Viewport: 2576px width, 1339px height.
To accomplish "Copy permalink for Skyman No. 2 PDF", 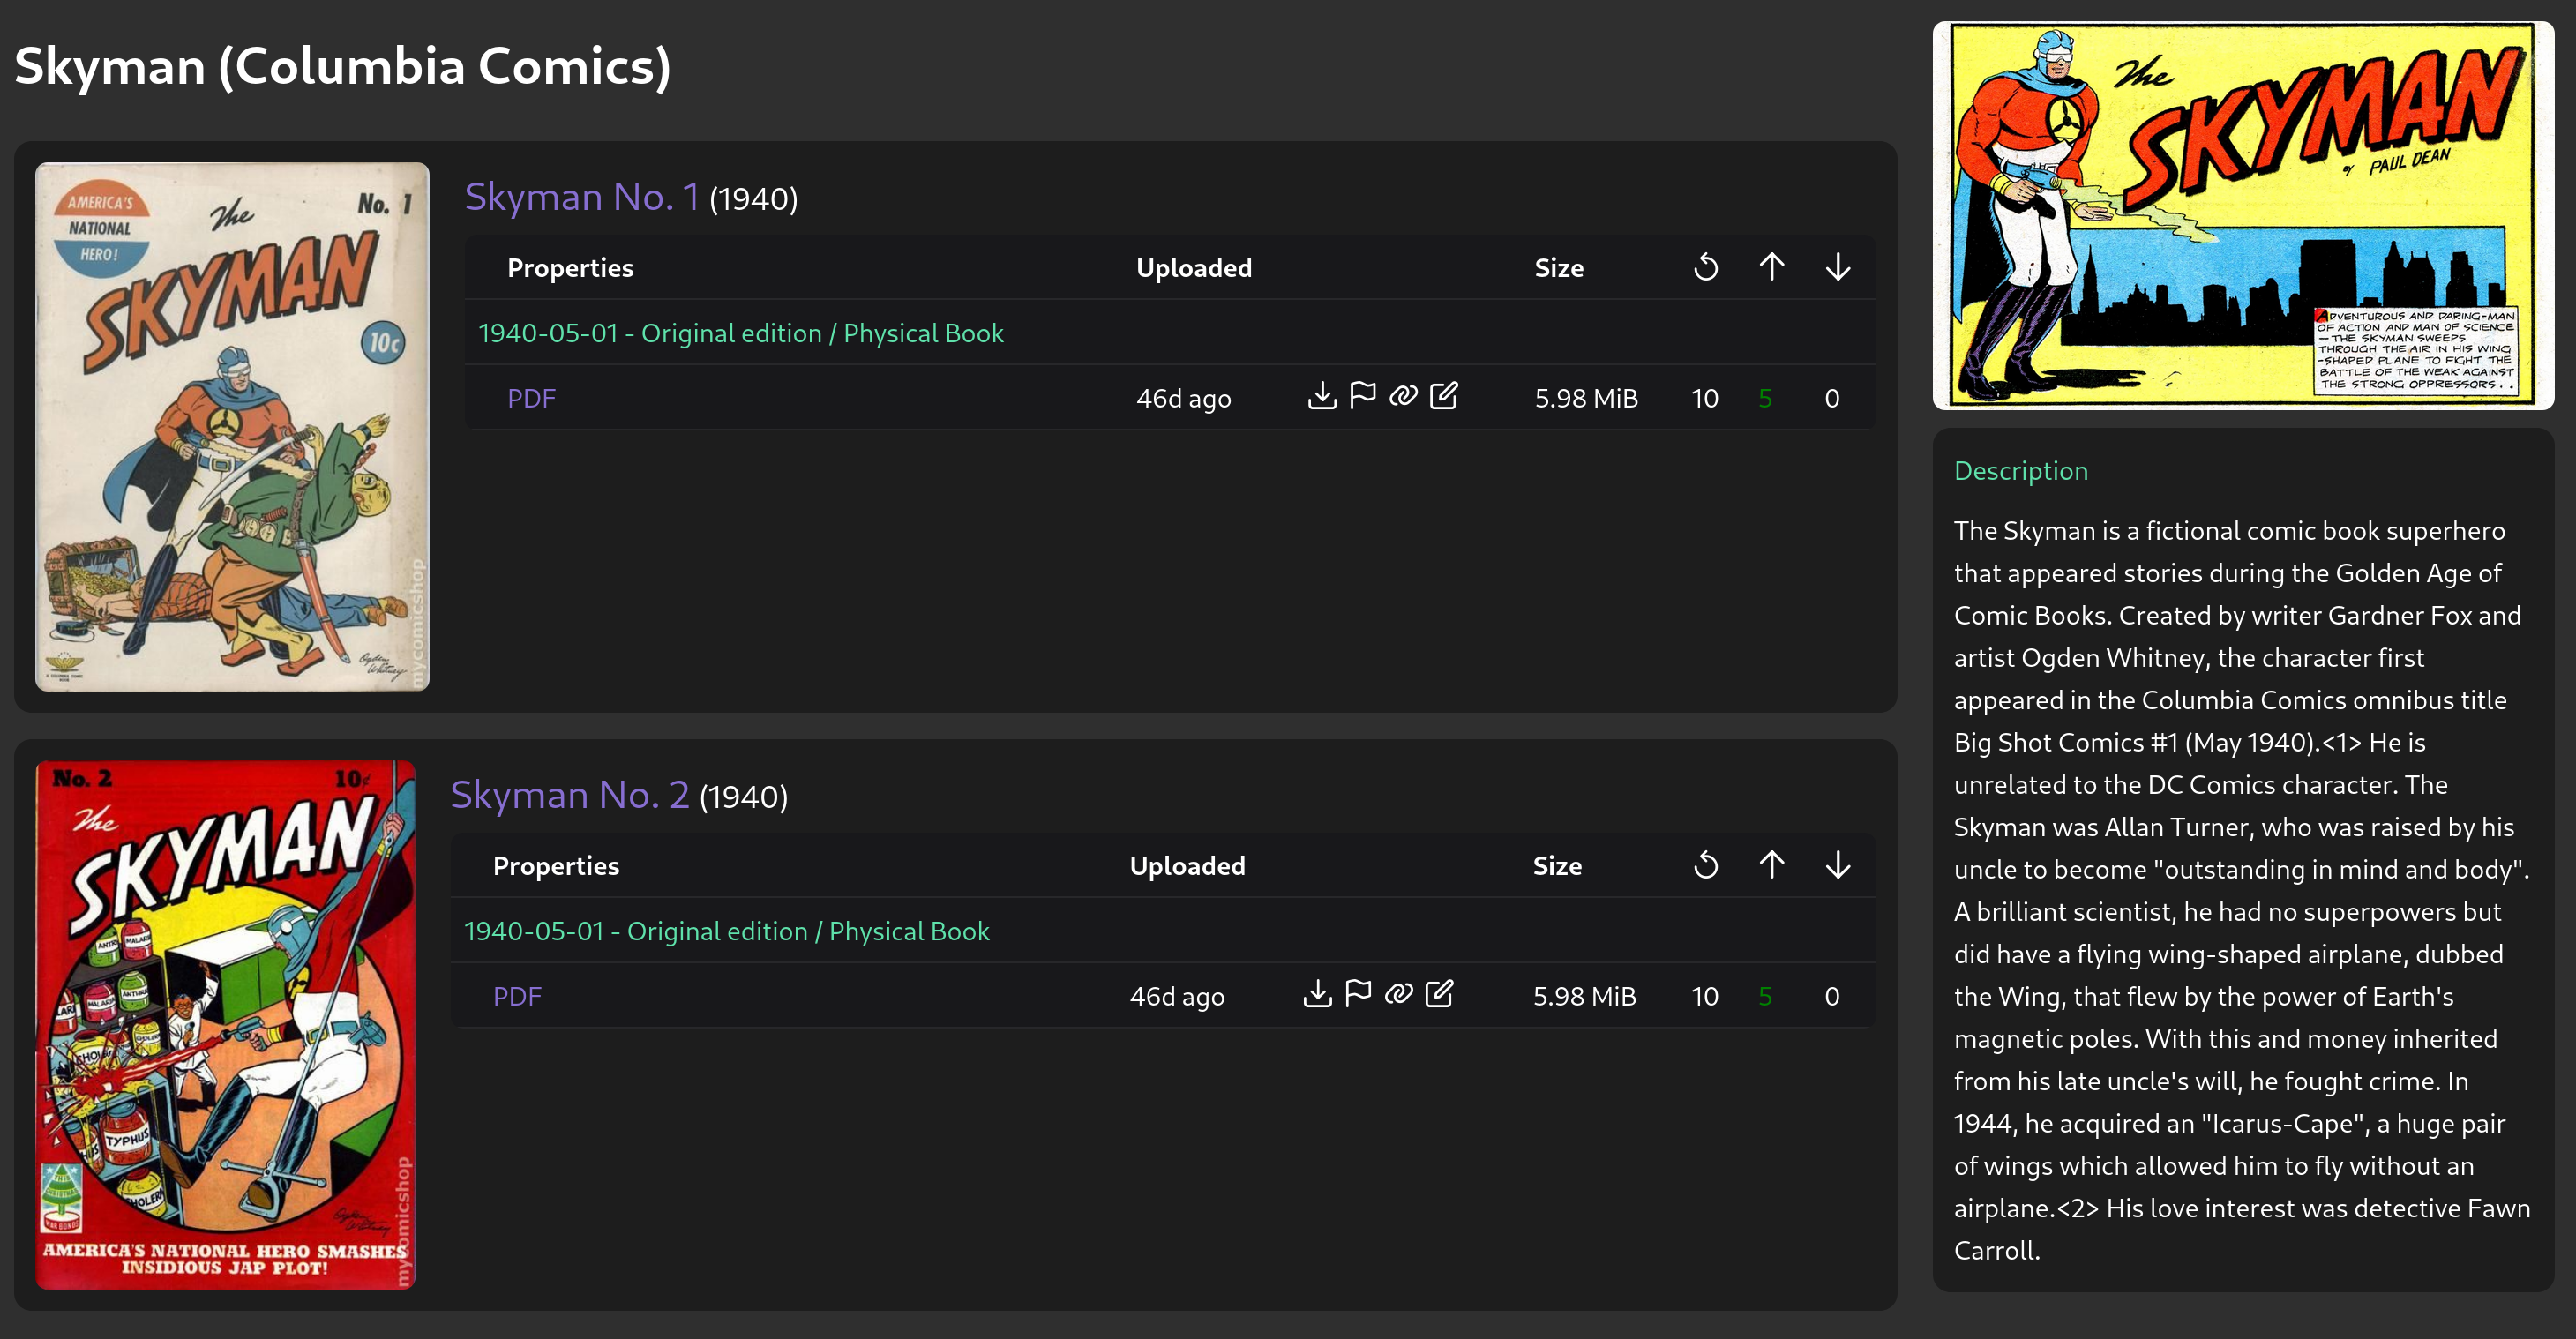I will (x=1398, y=994).
